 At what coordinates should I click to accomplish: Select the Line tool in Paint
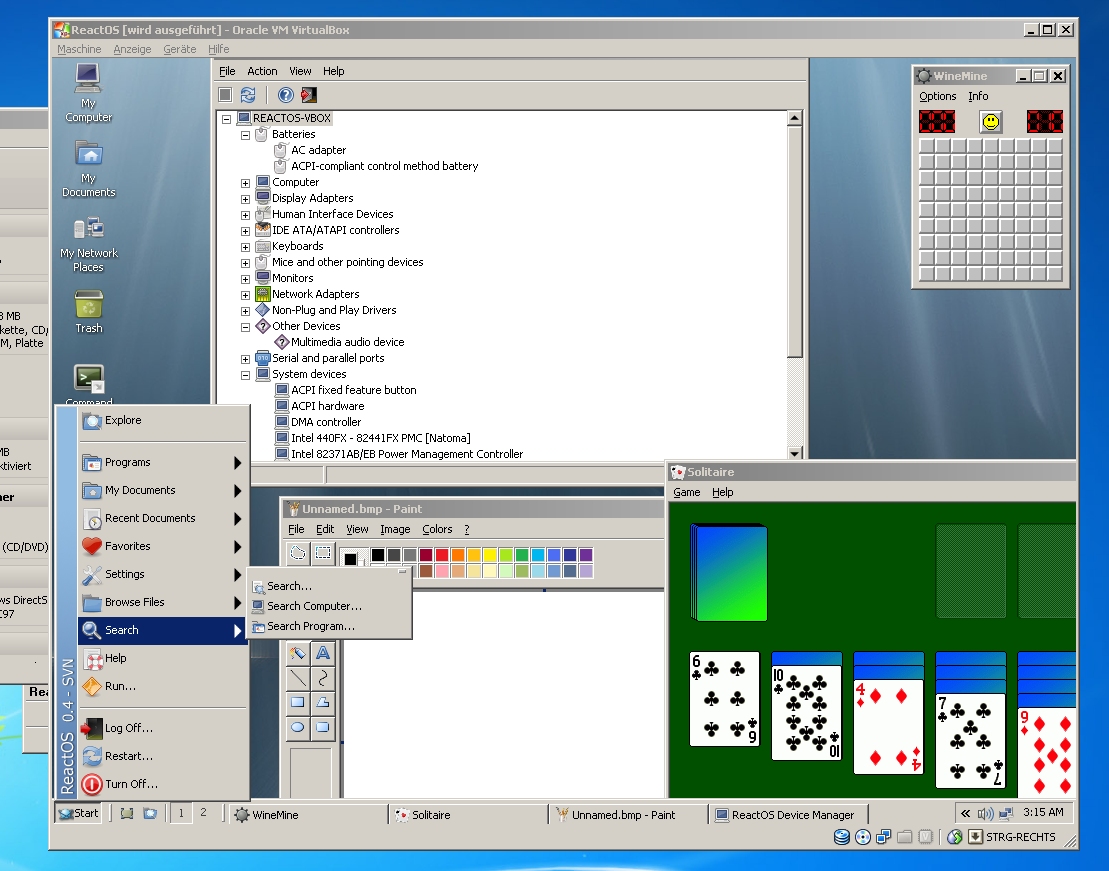click(298, 678)
